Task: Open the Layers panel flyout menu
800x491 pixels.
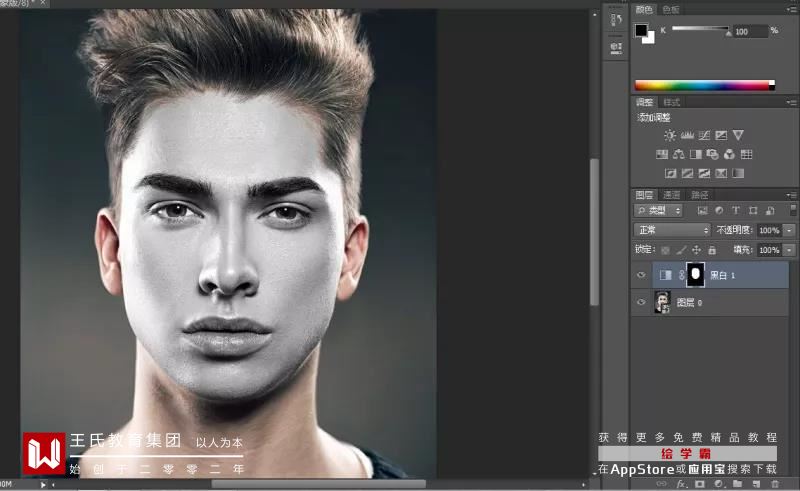Action: (x=791, y=195)
